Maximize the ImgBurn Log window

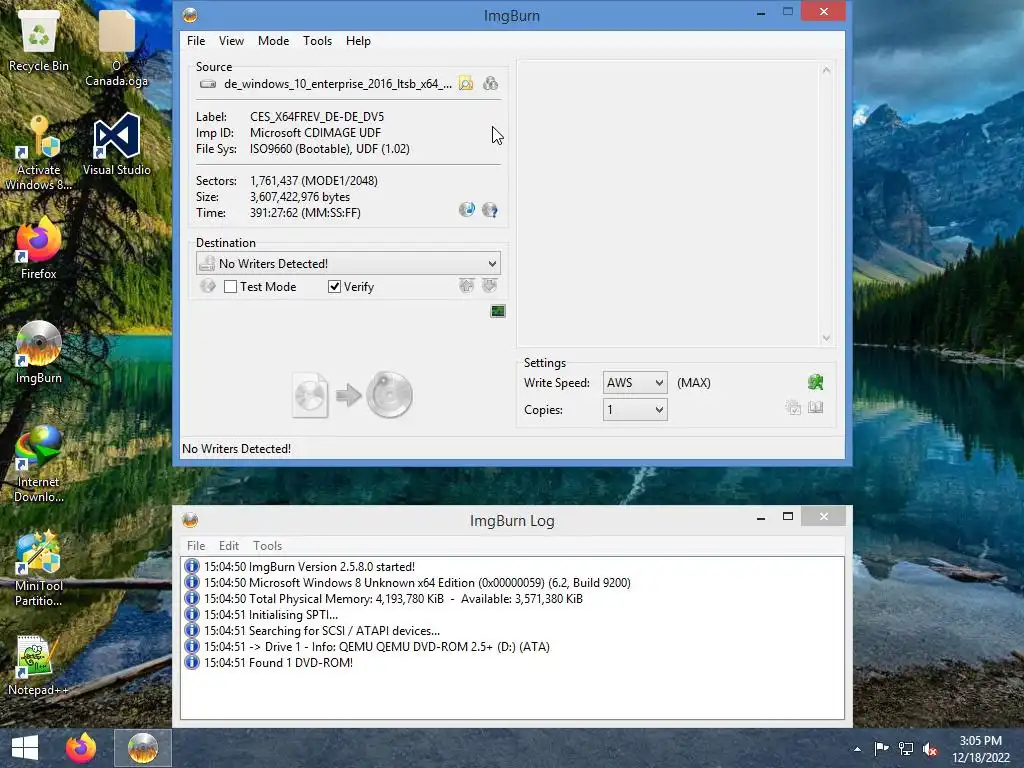[788, 517]
